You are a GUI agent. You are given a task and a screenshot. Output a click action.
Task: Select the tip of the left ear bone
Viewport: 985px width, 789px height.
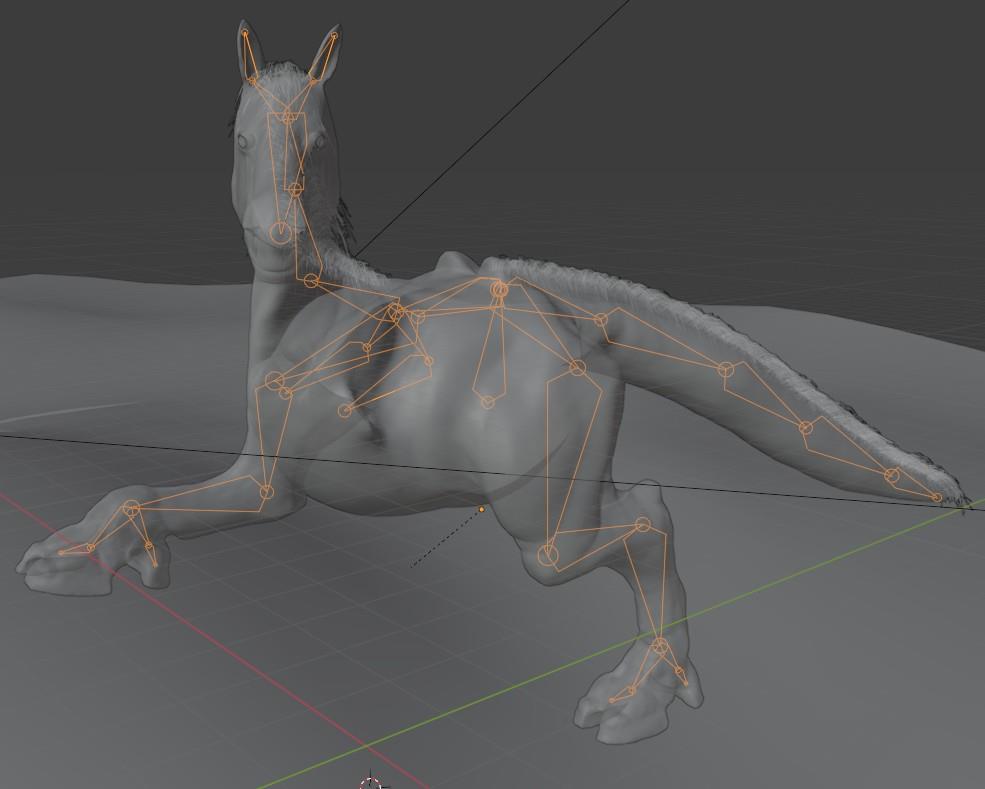[245, 34]
